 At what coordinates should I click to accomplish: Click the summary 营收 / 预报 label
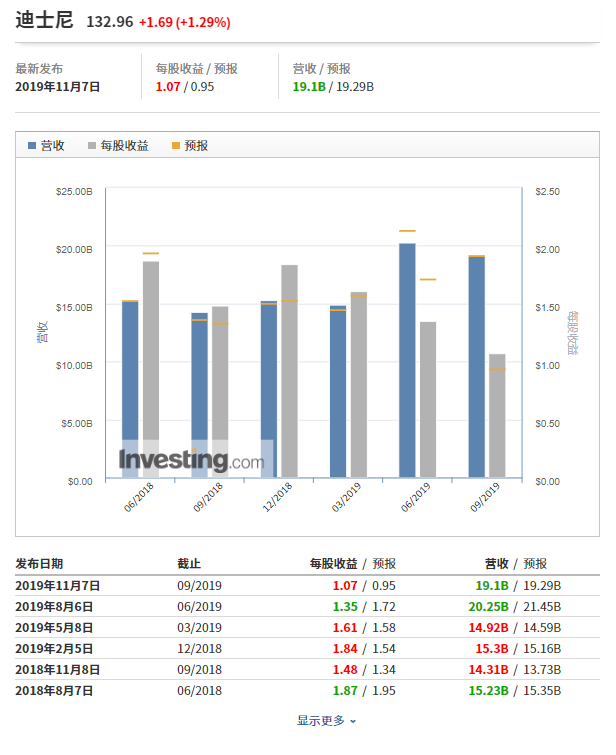(x=322, y=69)
